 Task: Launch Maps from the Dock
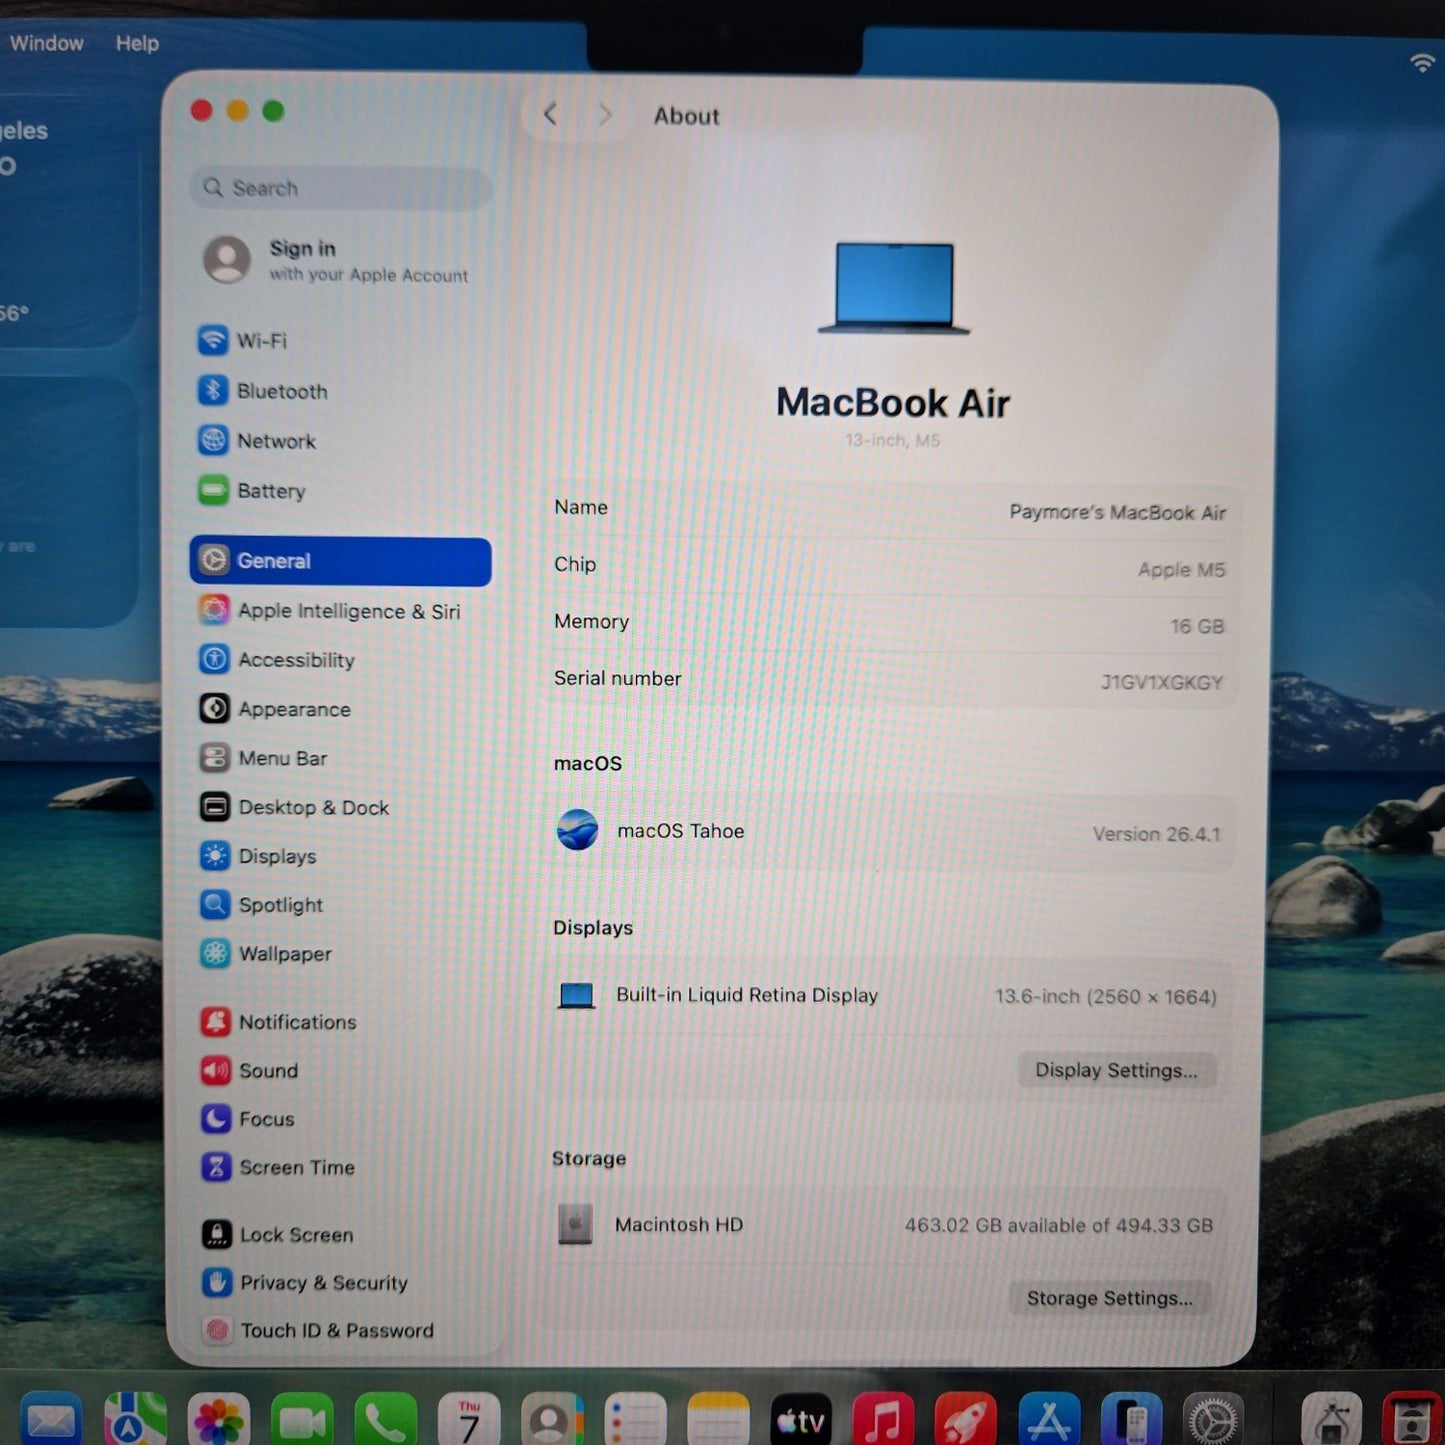(135, 1419)
